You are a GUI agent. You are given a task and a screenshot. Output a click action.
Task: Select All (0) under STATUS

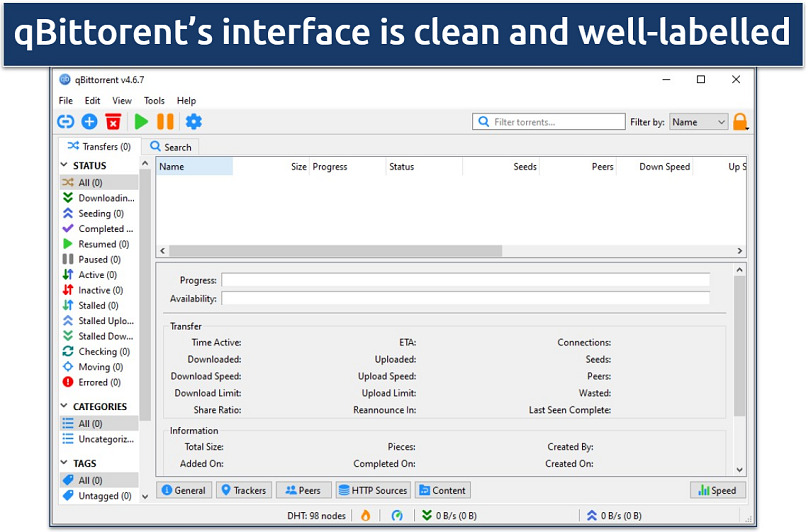pyautogui.click(x=99, y=182)
